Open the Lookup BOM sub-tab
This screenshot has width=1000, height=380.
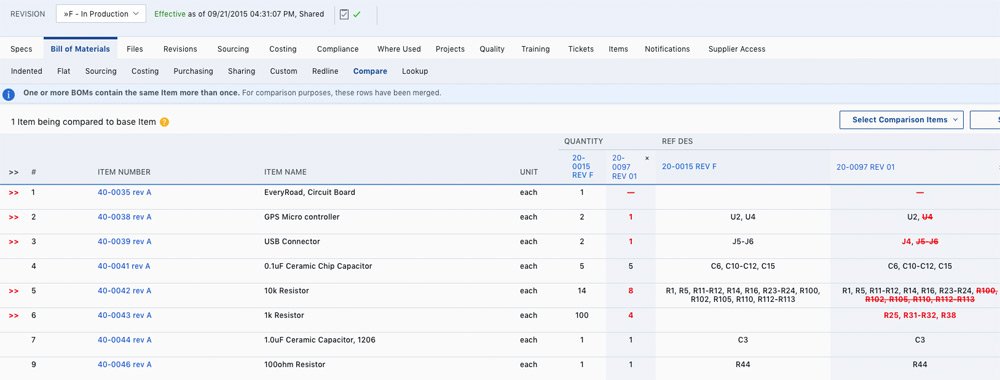point(415,71)
